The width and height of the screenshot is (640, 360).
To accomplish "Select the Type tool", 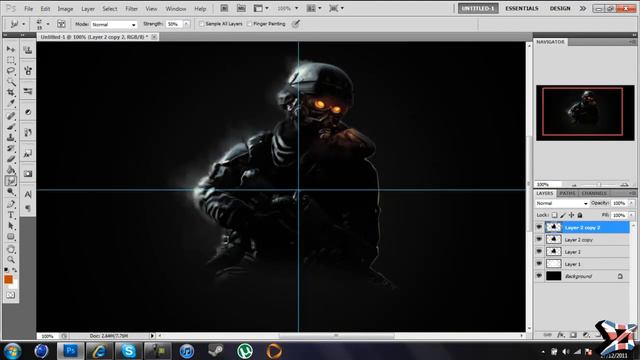I will coord(11,215).
